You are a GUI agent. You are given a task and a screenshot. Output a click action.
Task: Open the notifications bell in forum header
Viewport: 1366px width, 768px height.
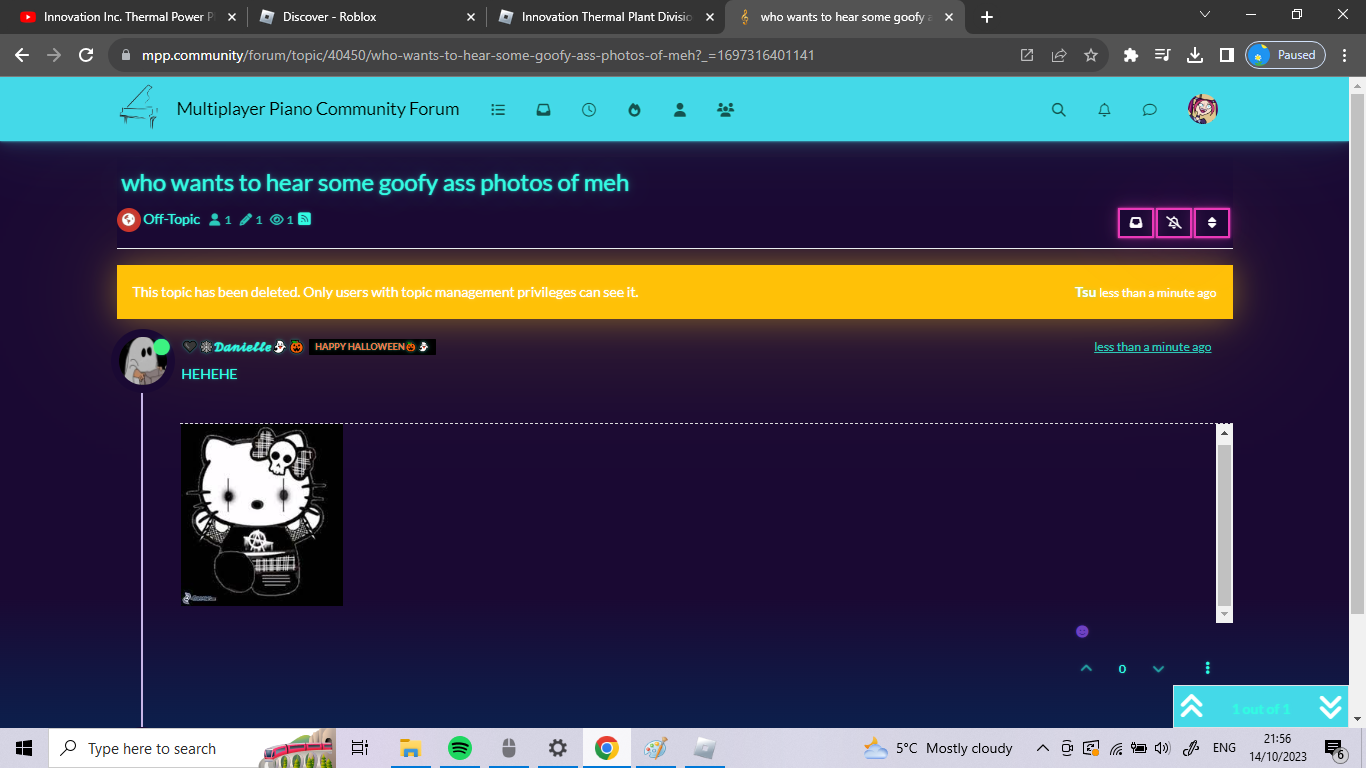click(x=1104, y=110)
